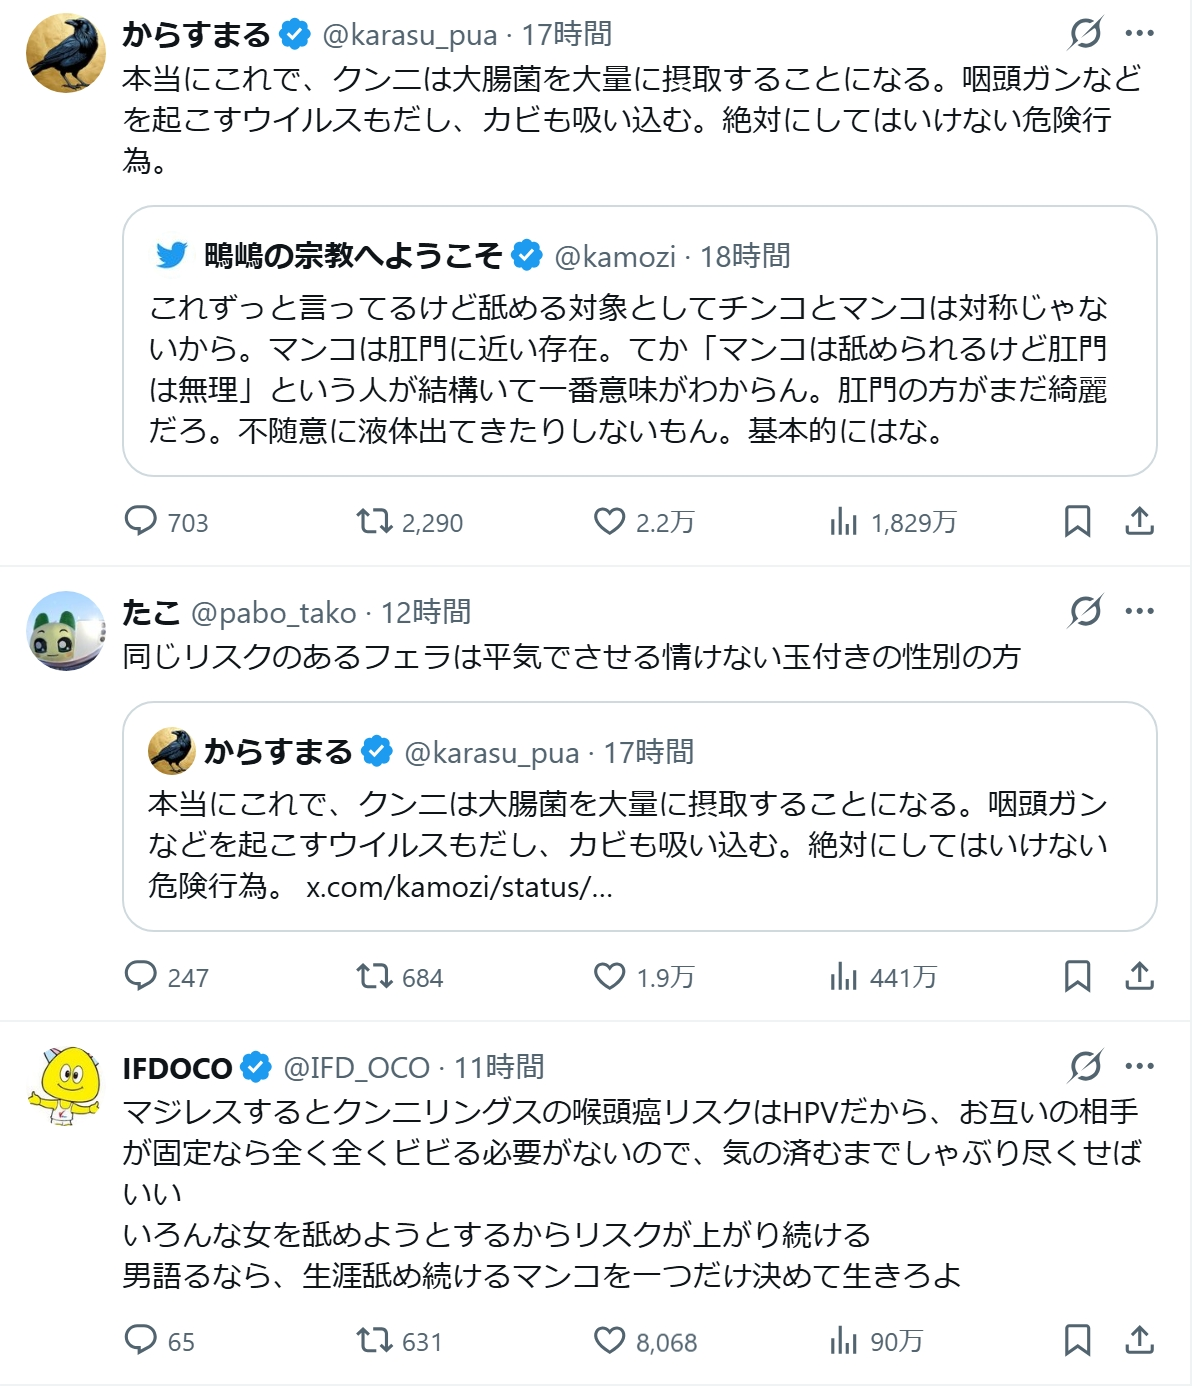Open more options for たこ post
The image size is (1203, 1386).
[x=1140, y=611]
